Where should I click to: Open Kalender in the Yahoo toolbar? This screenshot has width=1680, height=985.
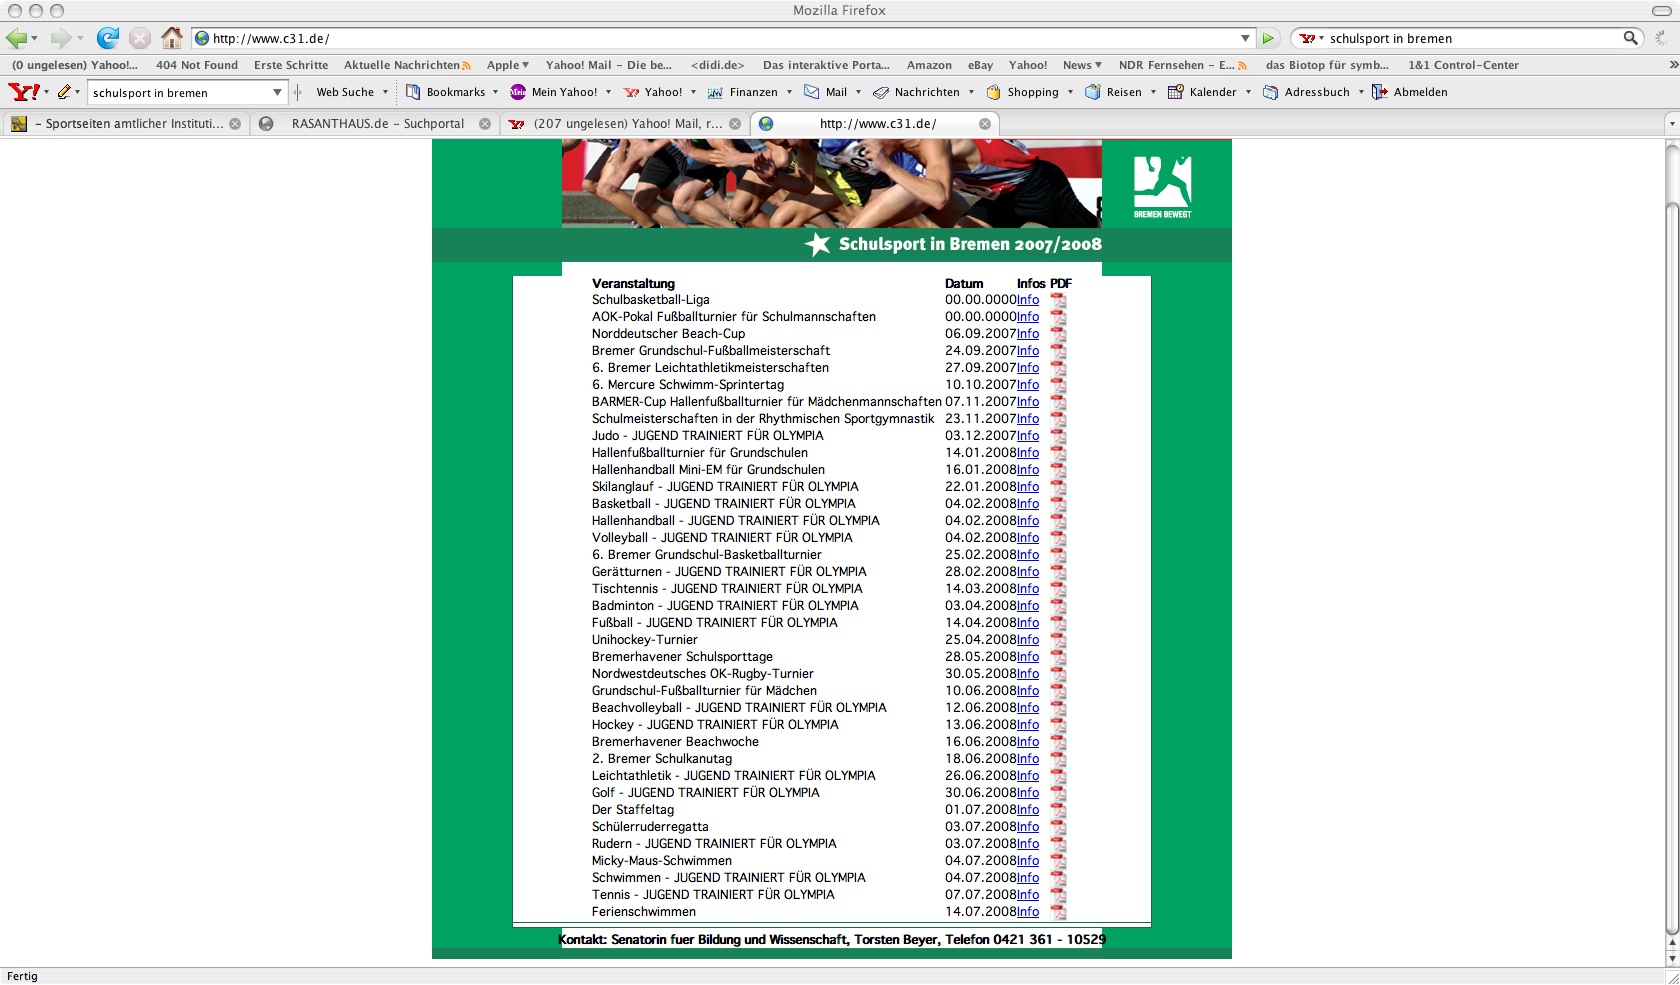(1212, 92)
